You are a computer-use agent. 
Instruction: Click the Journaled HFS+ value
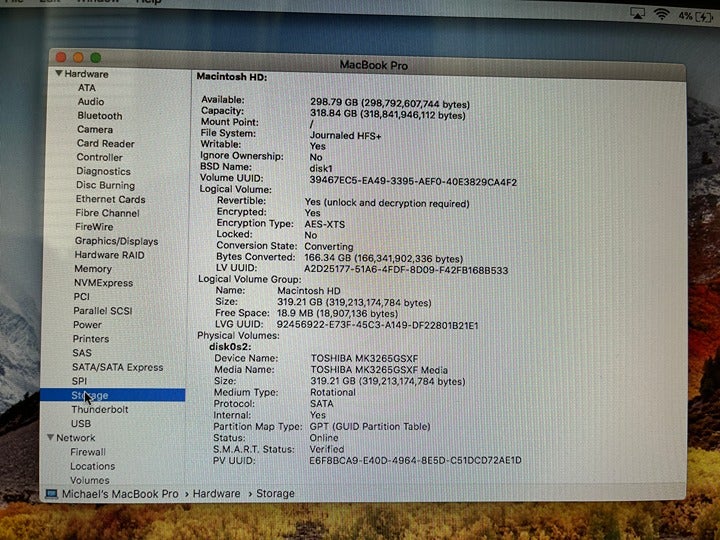(x=345, y=135)
